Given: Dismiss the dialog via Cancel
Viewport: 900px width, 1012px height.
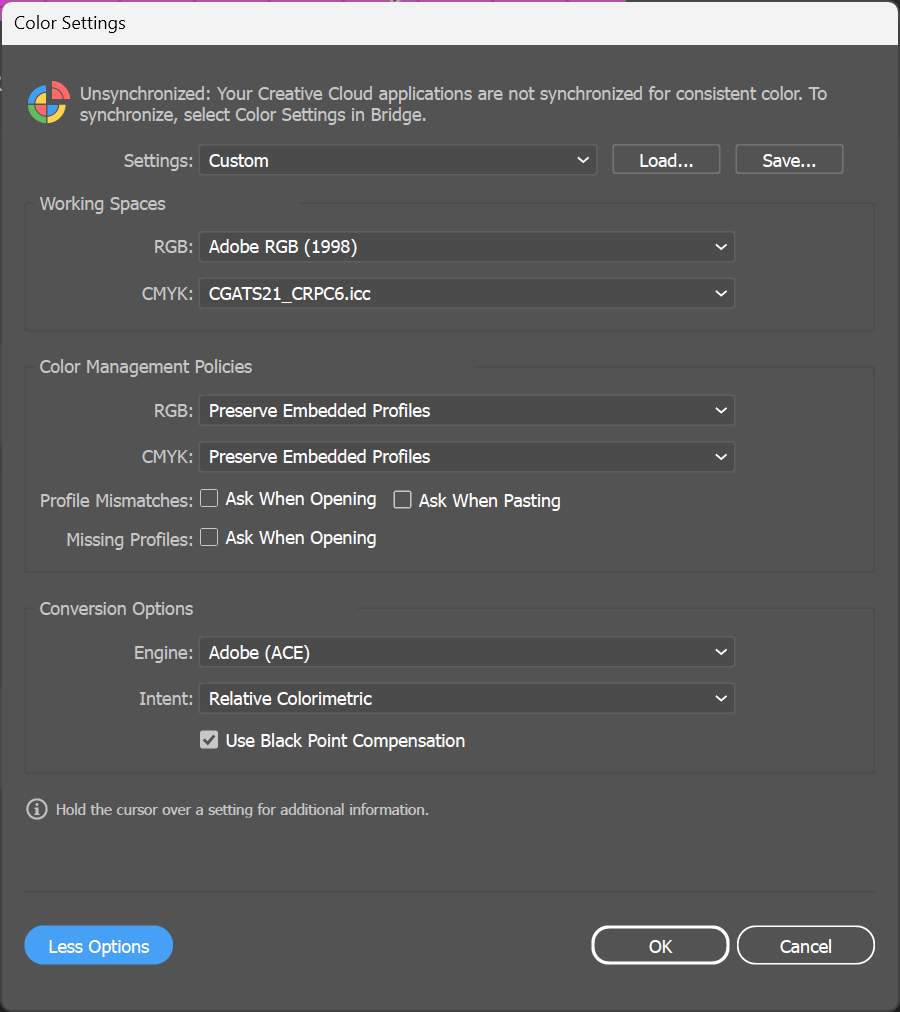Looking at the screenshot, I should 805,944.
